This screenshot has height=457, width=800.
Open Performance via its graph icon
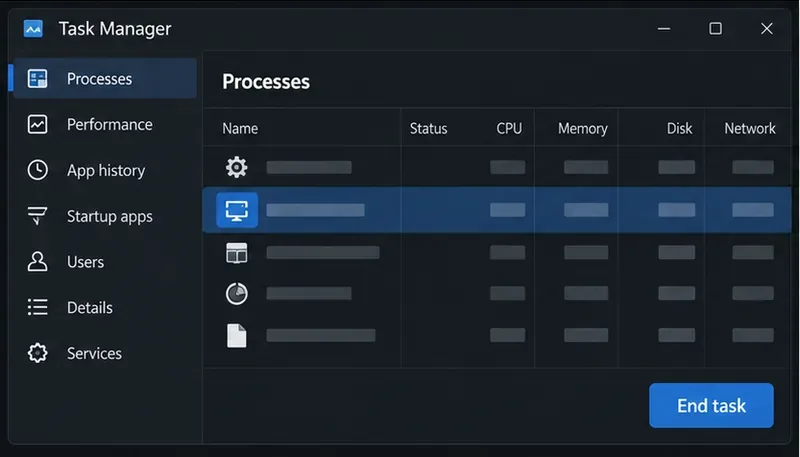tap(37, 124)
